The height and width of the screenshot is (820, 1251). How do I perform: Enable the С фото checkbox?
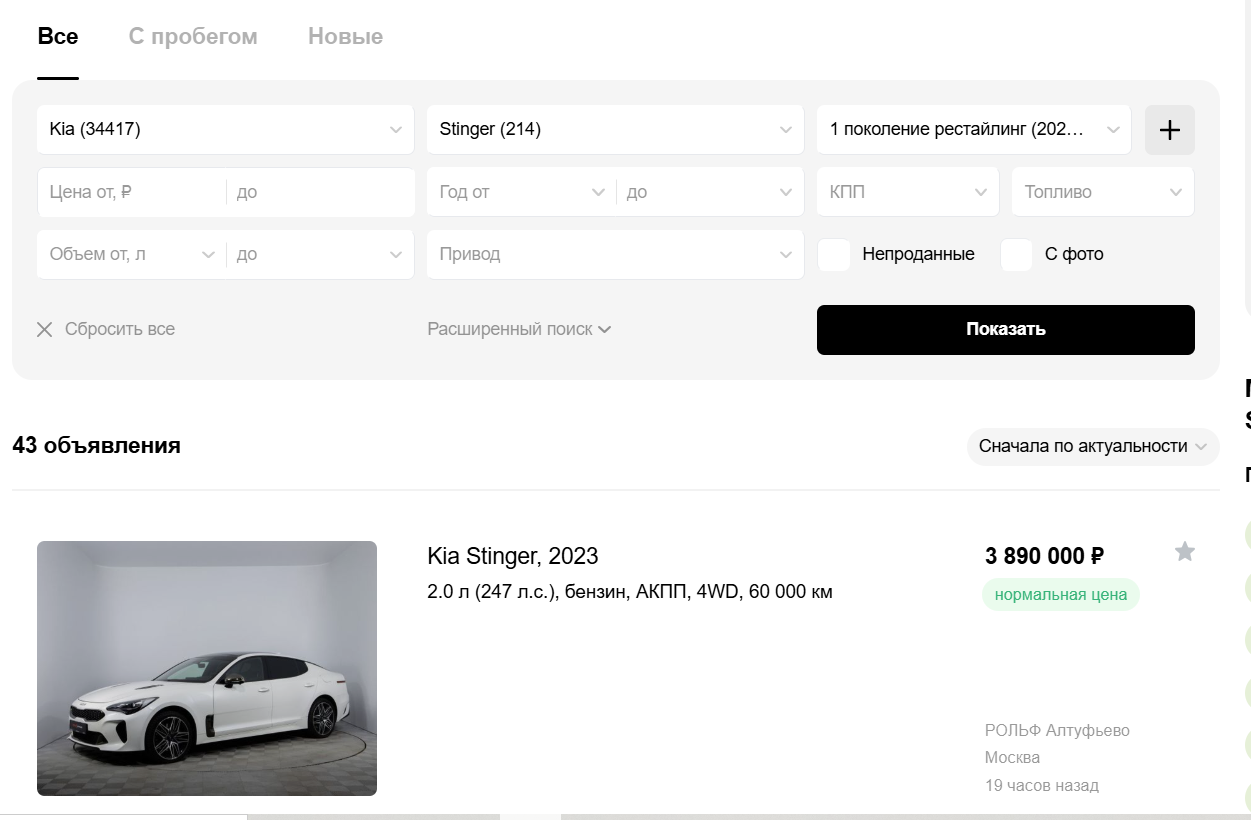1016,255
